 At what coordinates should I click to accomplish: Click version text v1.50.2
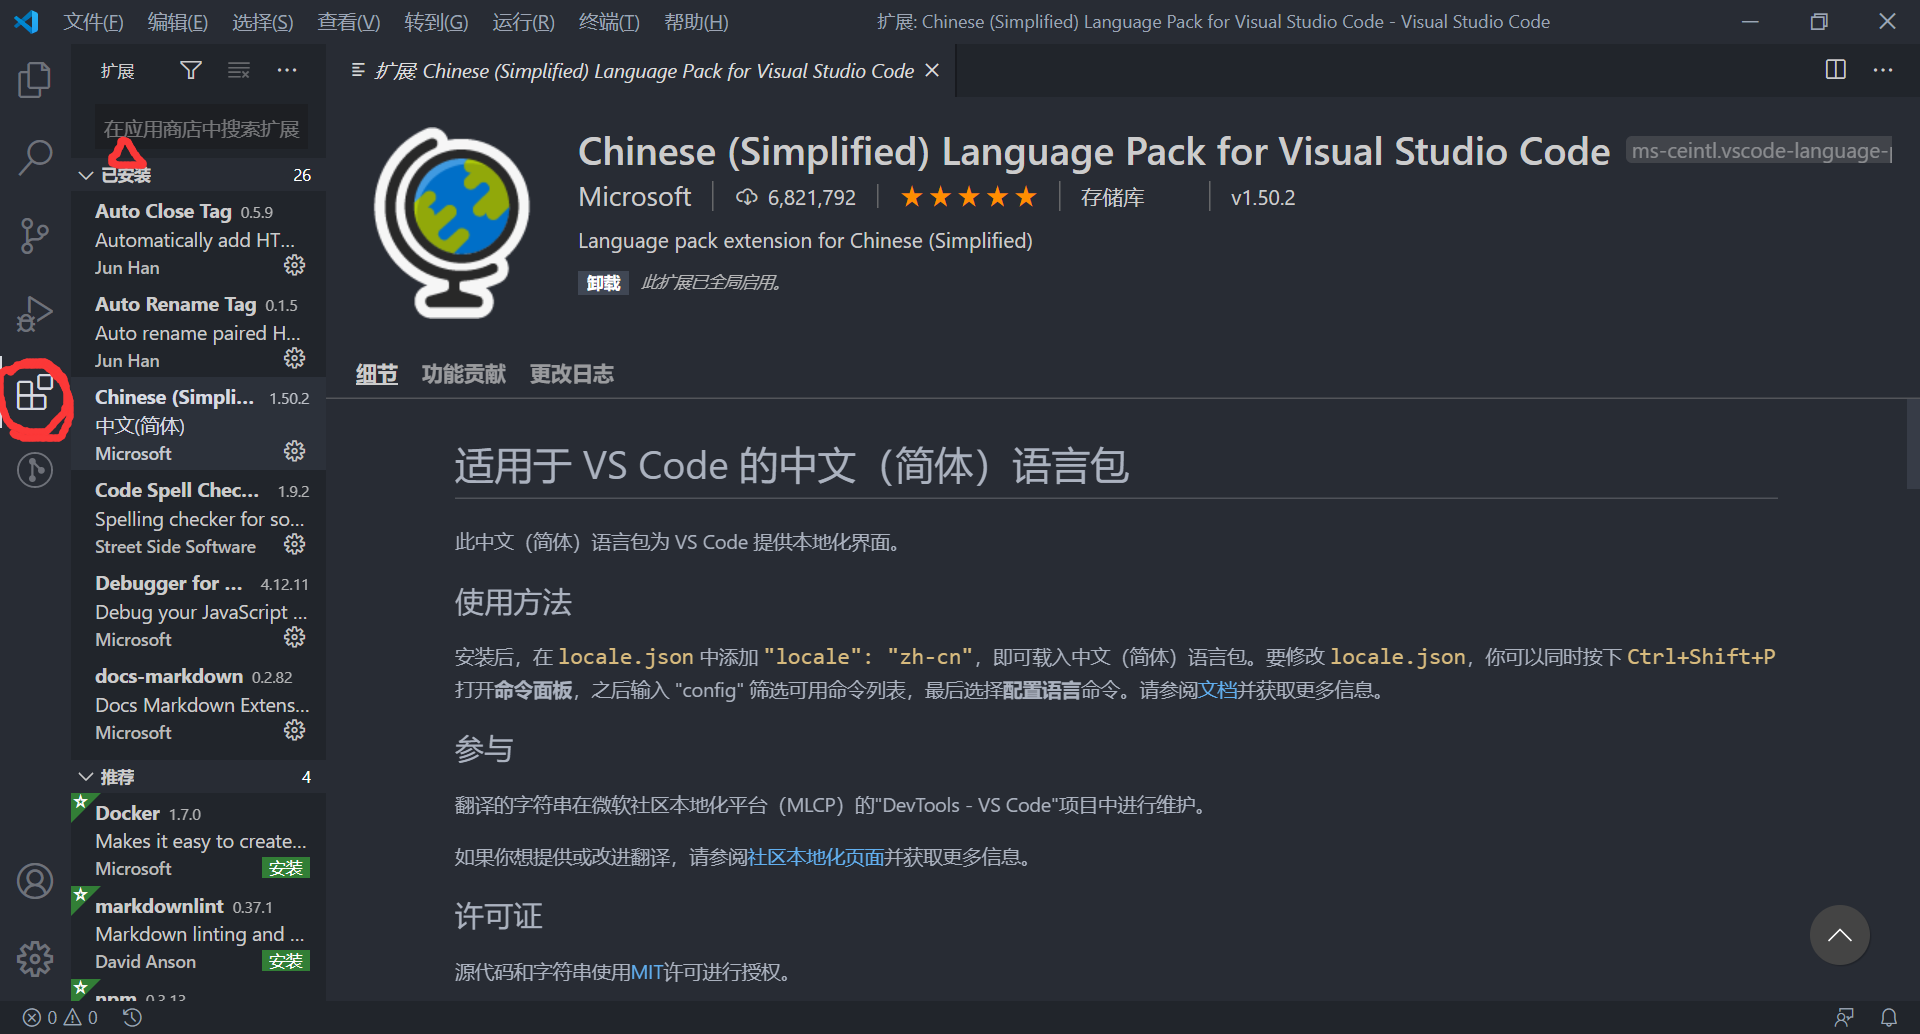(x=1262, y=198)
